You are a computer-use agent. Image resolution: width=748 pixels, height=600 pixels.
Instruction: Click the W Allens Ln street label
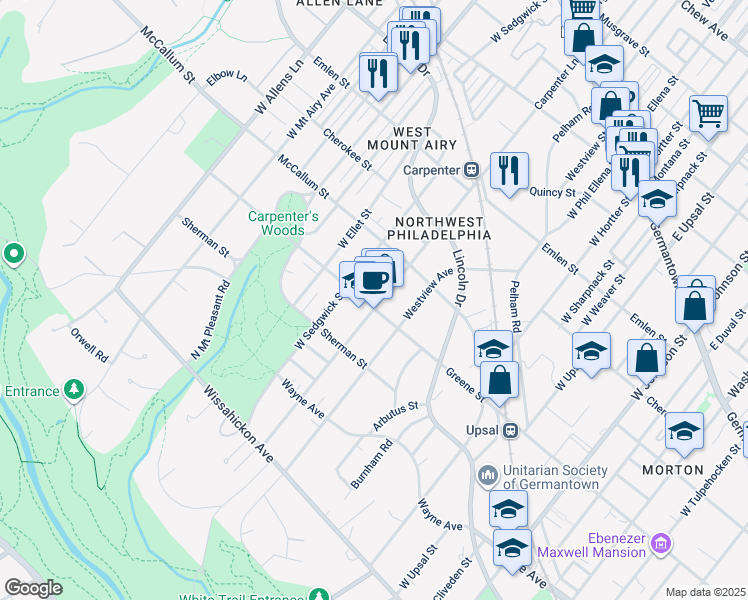279,86
